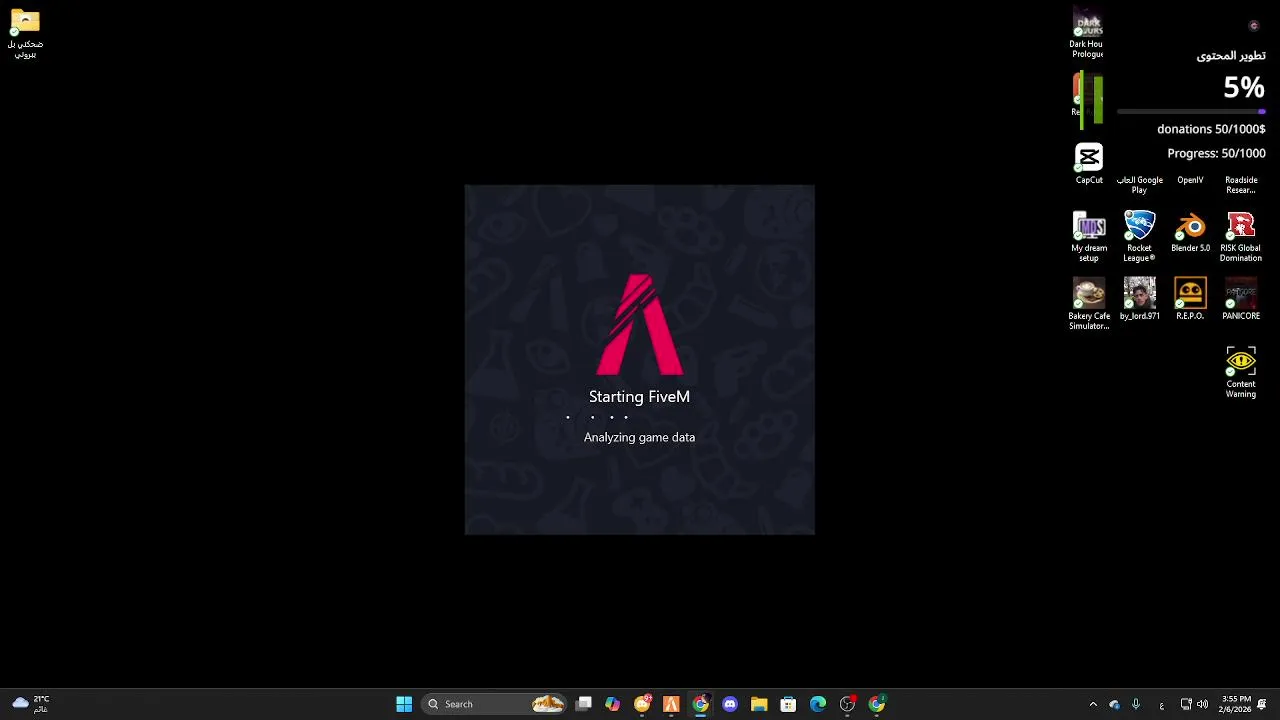Open the Bakery Cafe Simulator shortcut
1280x720 pixels.
(1089, 305)
